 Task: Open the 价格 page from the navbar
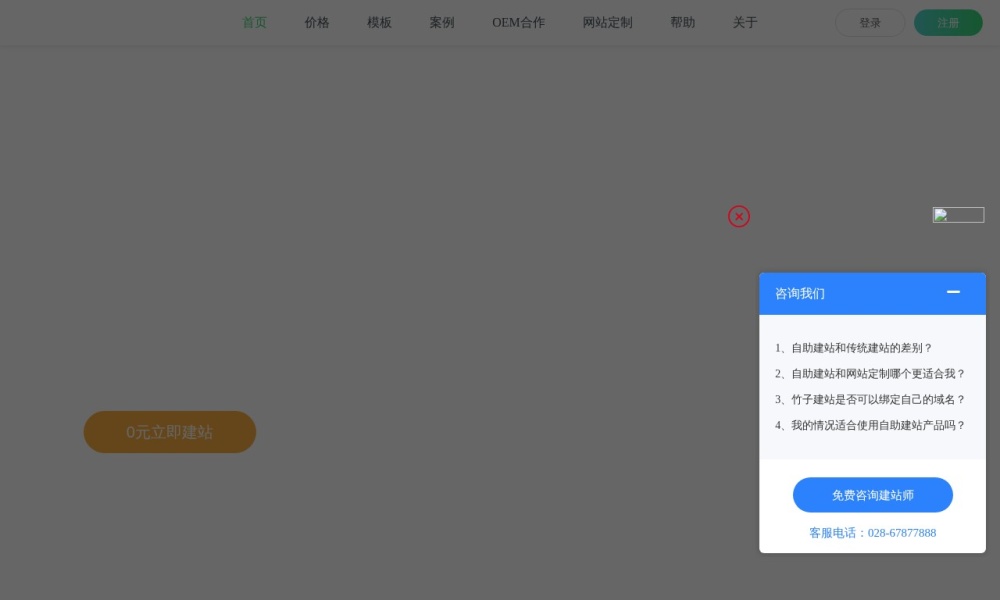click(316, 22)
